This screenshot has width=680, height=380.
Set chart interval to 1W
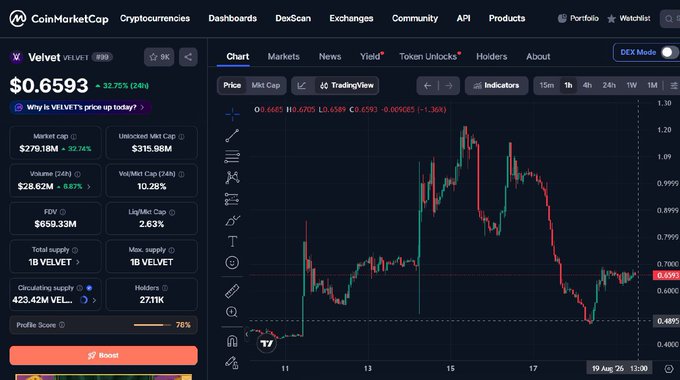point(631,85)
